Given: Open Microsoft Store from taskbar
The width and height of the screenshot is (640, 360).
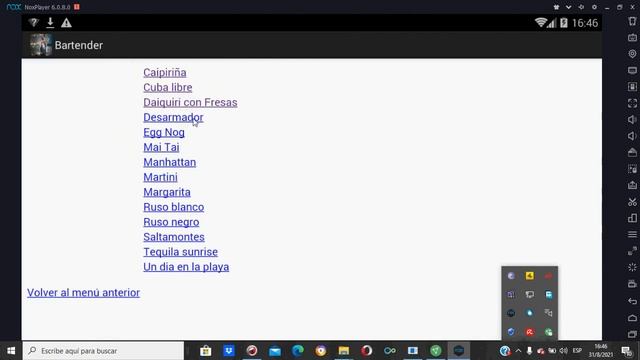Looking at the screenshot, I should pyautogui.click(x=206, y=351).
